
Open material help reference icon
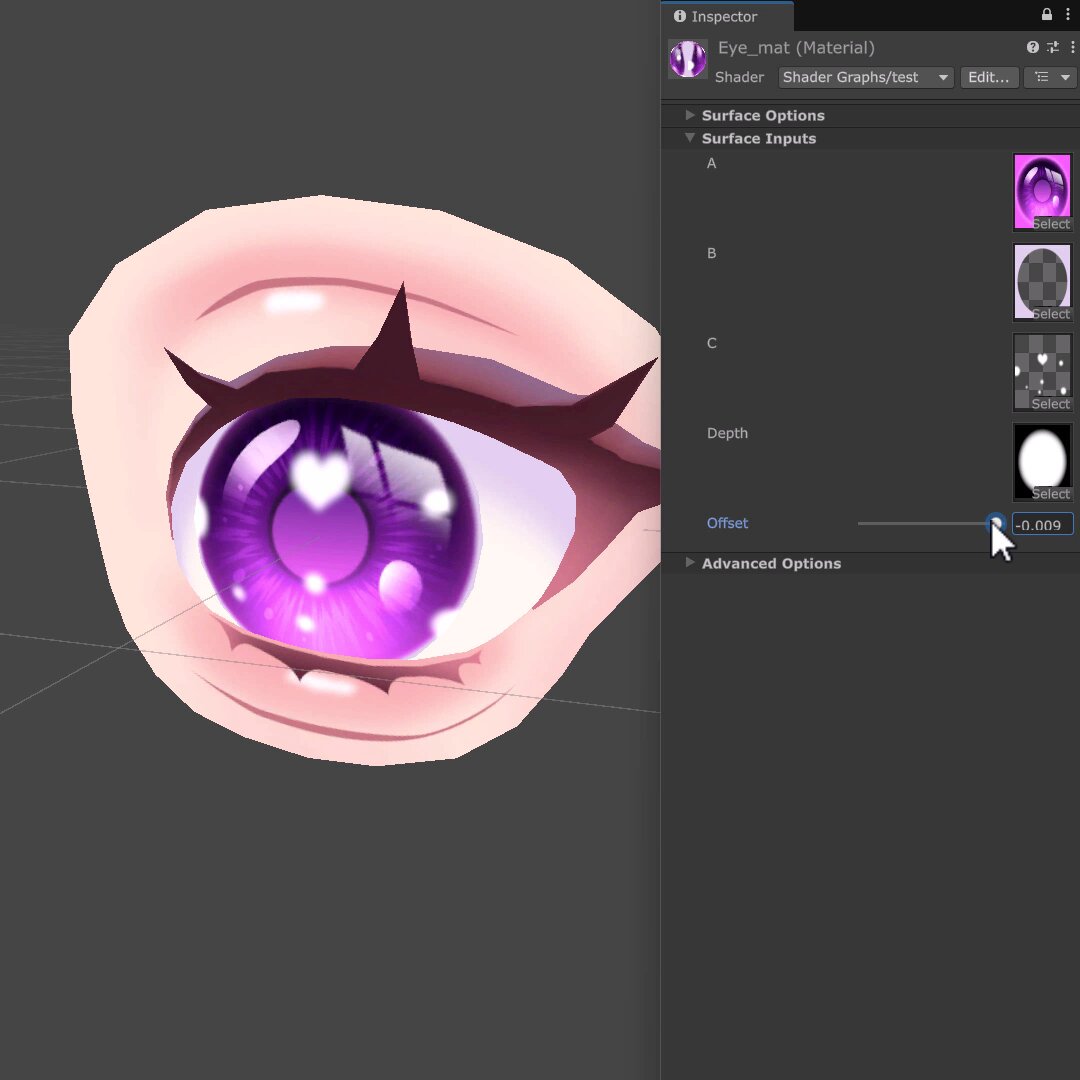(x=1032, y=47)
